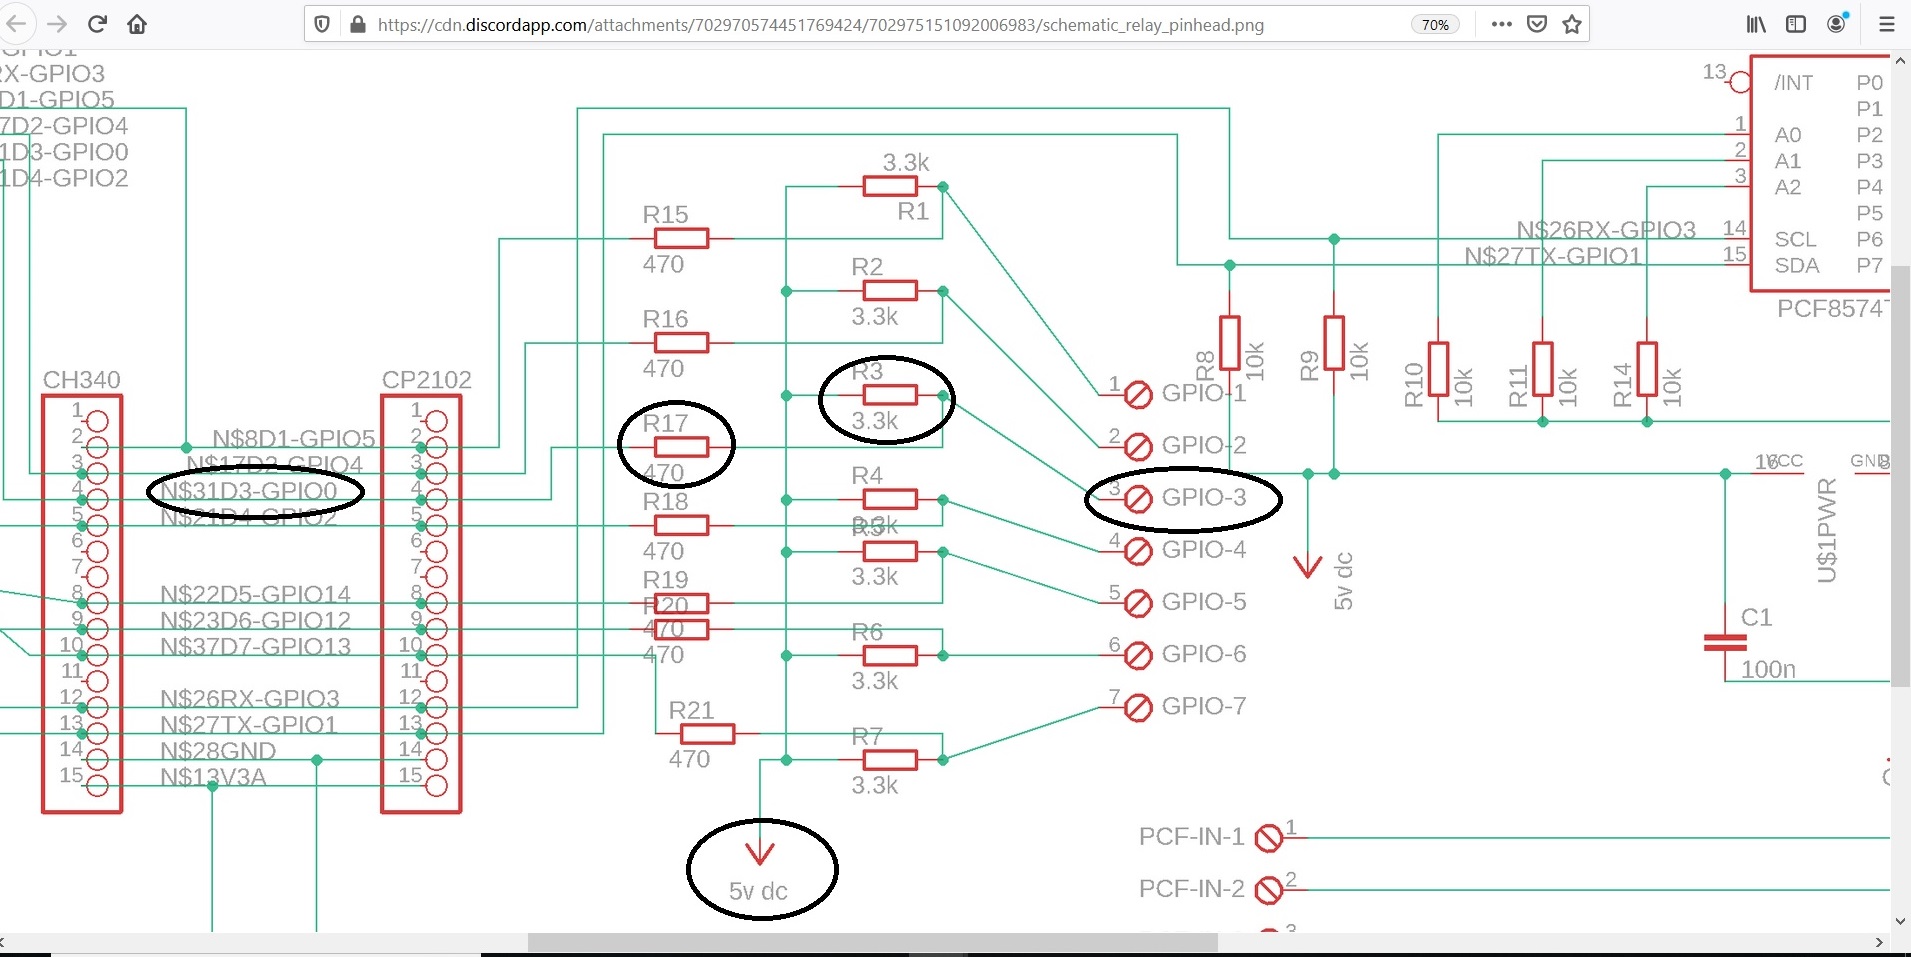Go back to the previous page
Image resolution: width=1911 pixels, height=957 pixels.
[18, 24]
